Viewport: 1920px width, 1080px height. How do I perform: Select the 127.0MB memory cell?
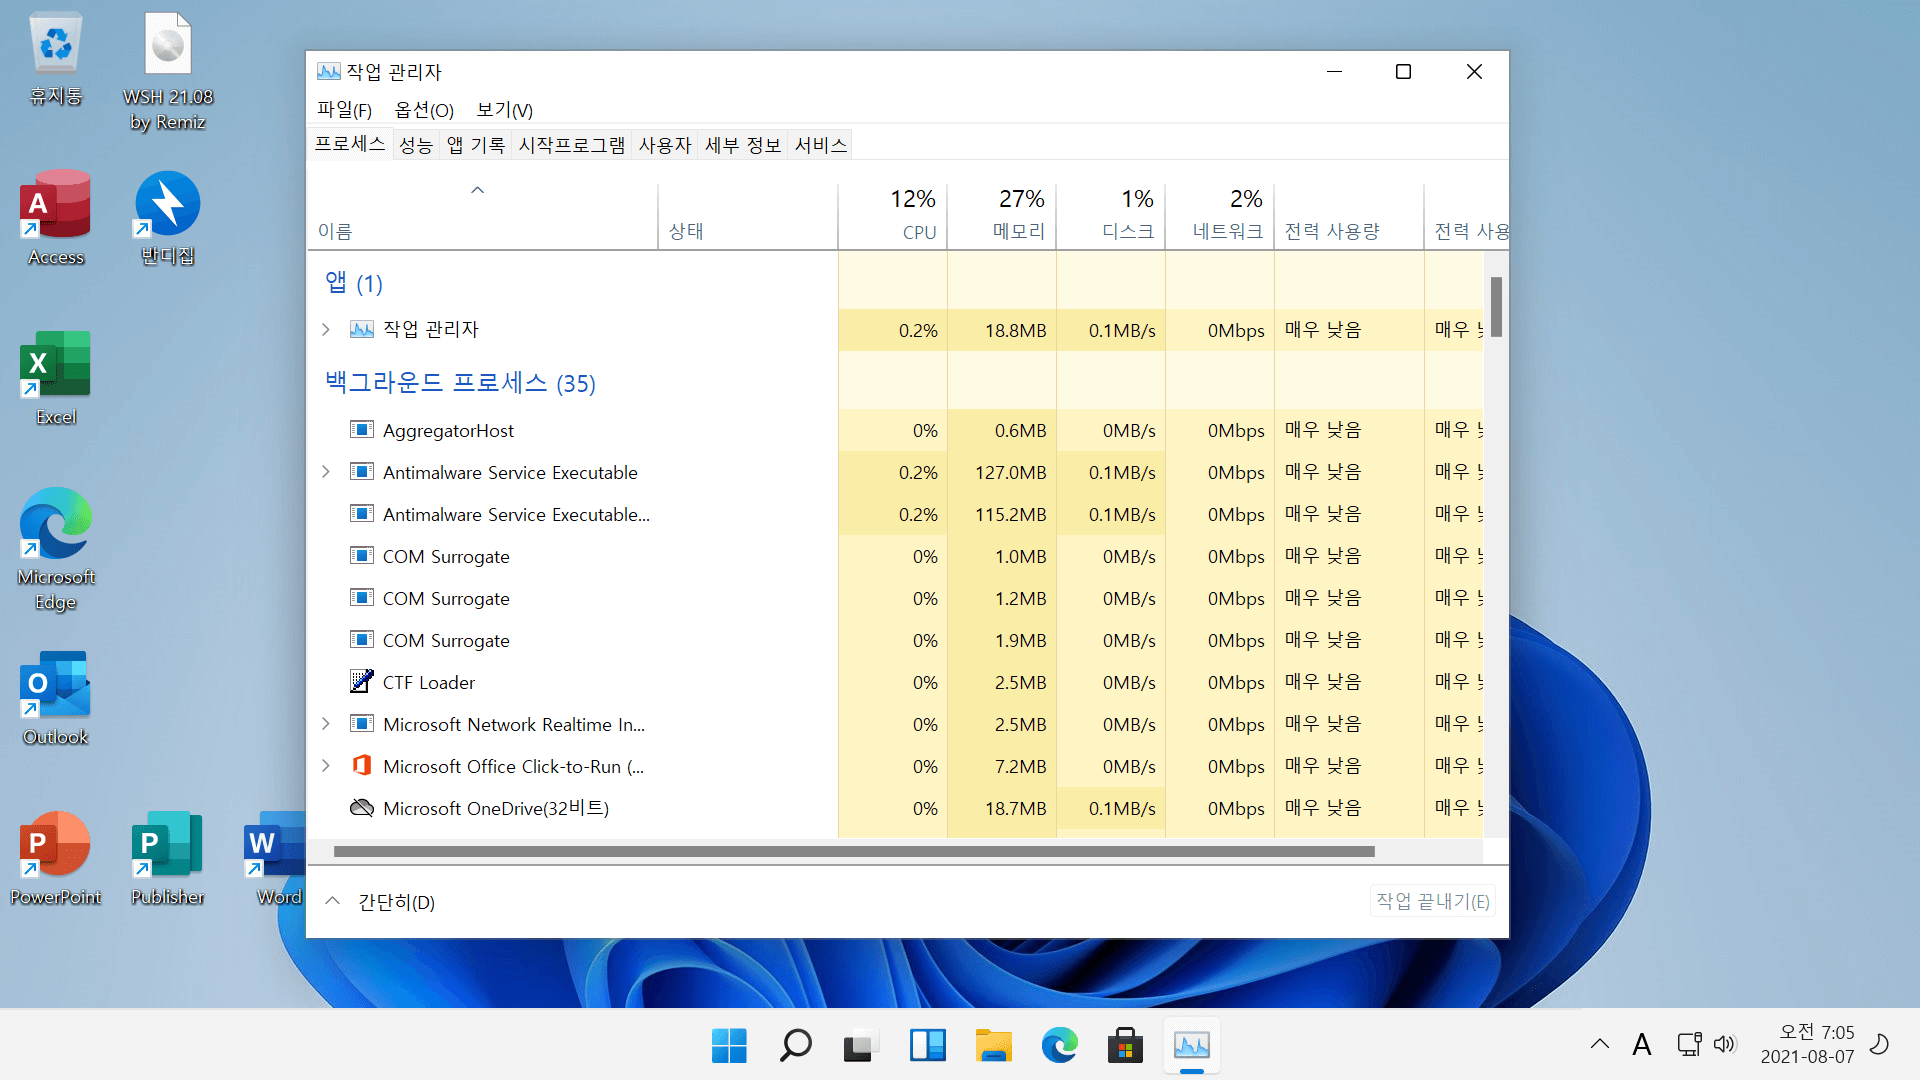[x=1002, y=472]
